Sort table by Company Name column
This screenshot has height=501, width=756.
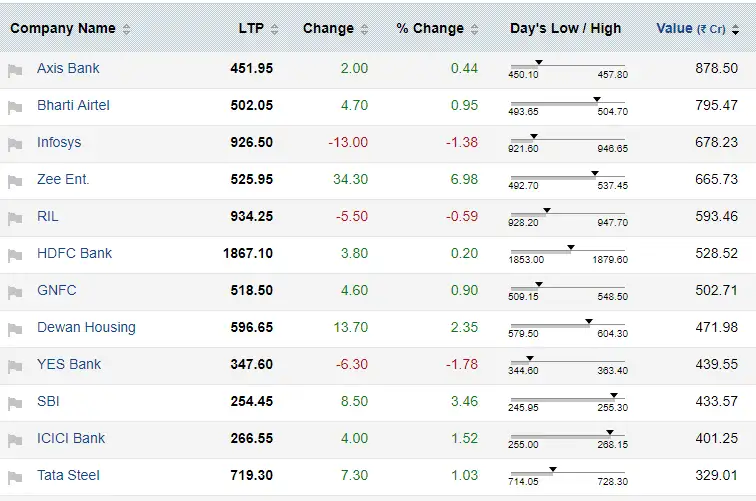[x=63, y=29]
